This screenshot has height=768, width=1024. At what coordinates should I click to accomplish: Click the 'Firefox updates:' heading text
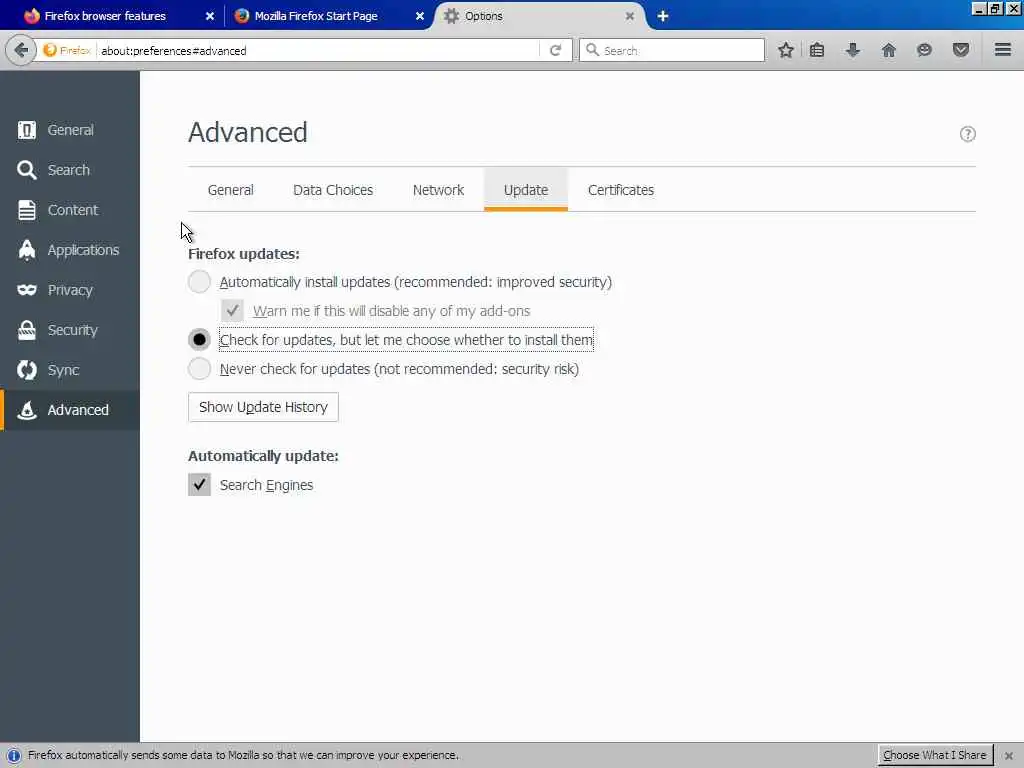(x=244, y=254)
